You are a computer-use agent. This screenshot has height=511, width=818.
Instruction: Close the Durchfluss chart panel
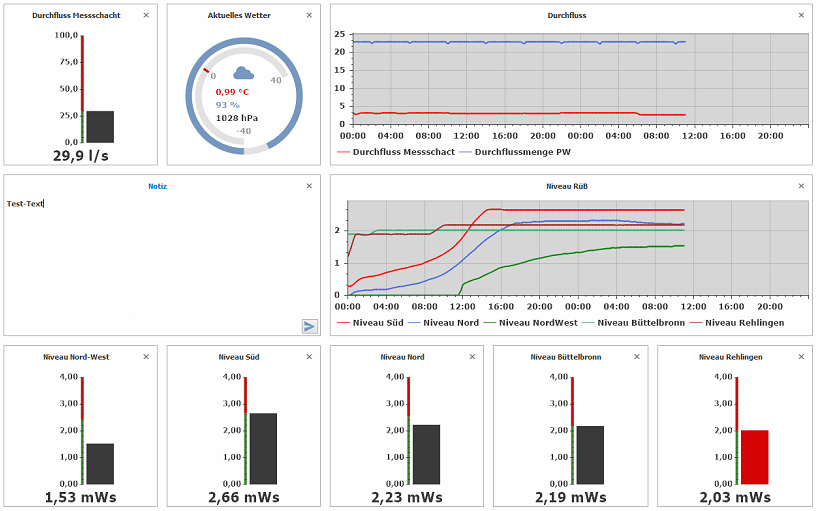tap(800, 15)
